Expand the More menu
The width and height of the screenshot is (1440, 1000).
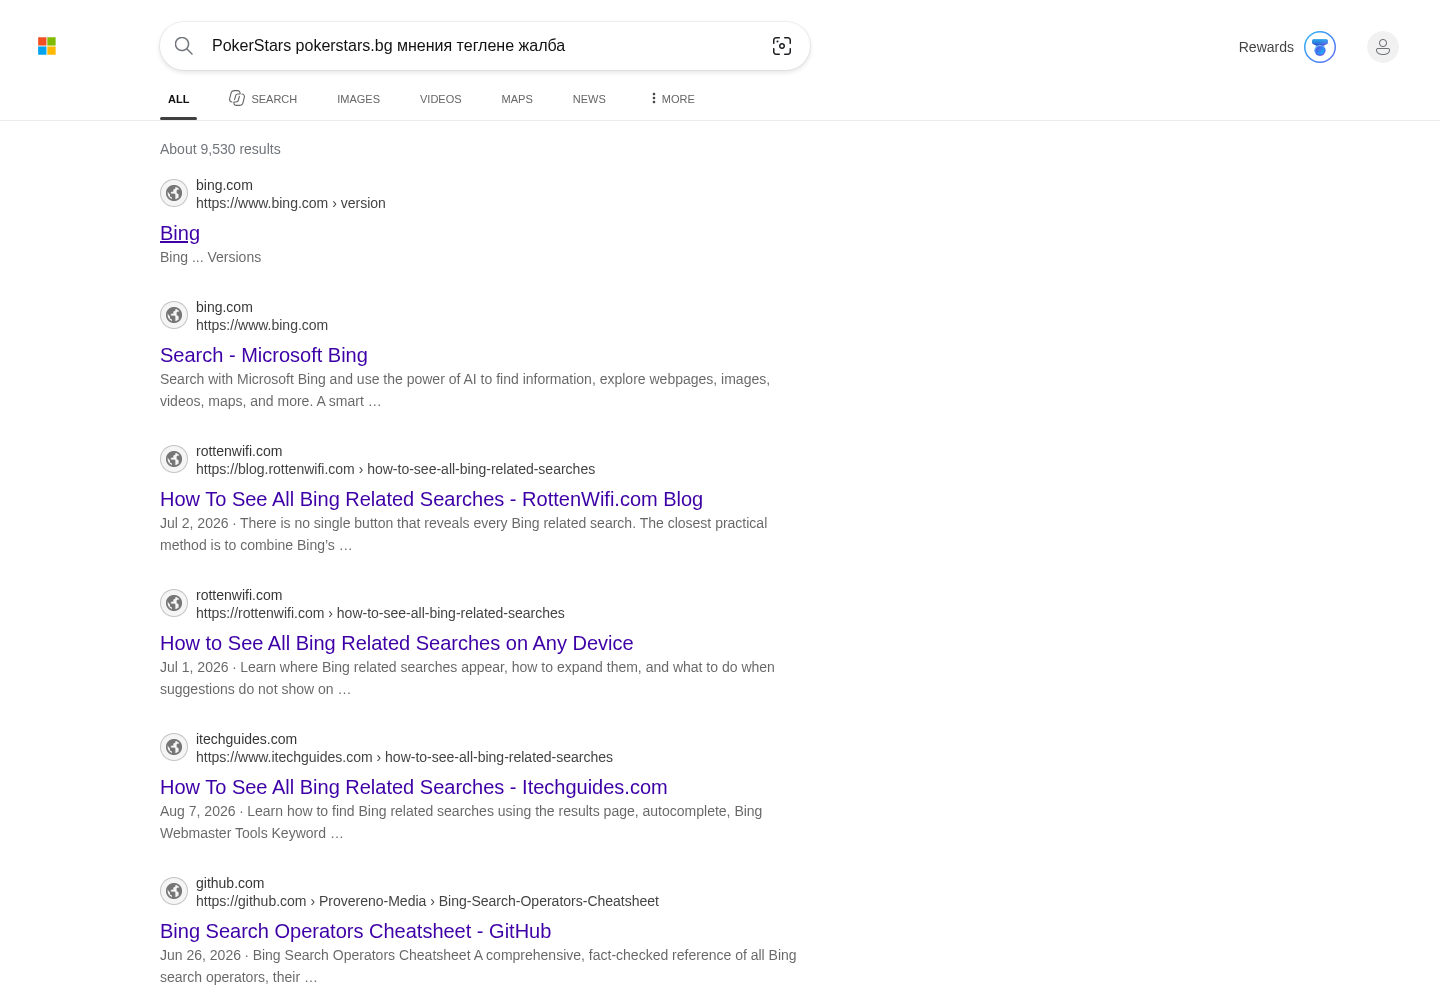point(672,99)
